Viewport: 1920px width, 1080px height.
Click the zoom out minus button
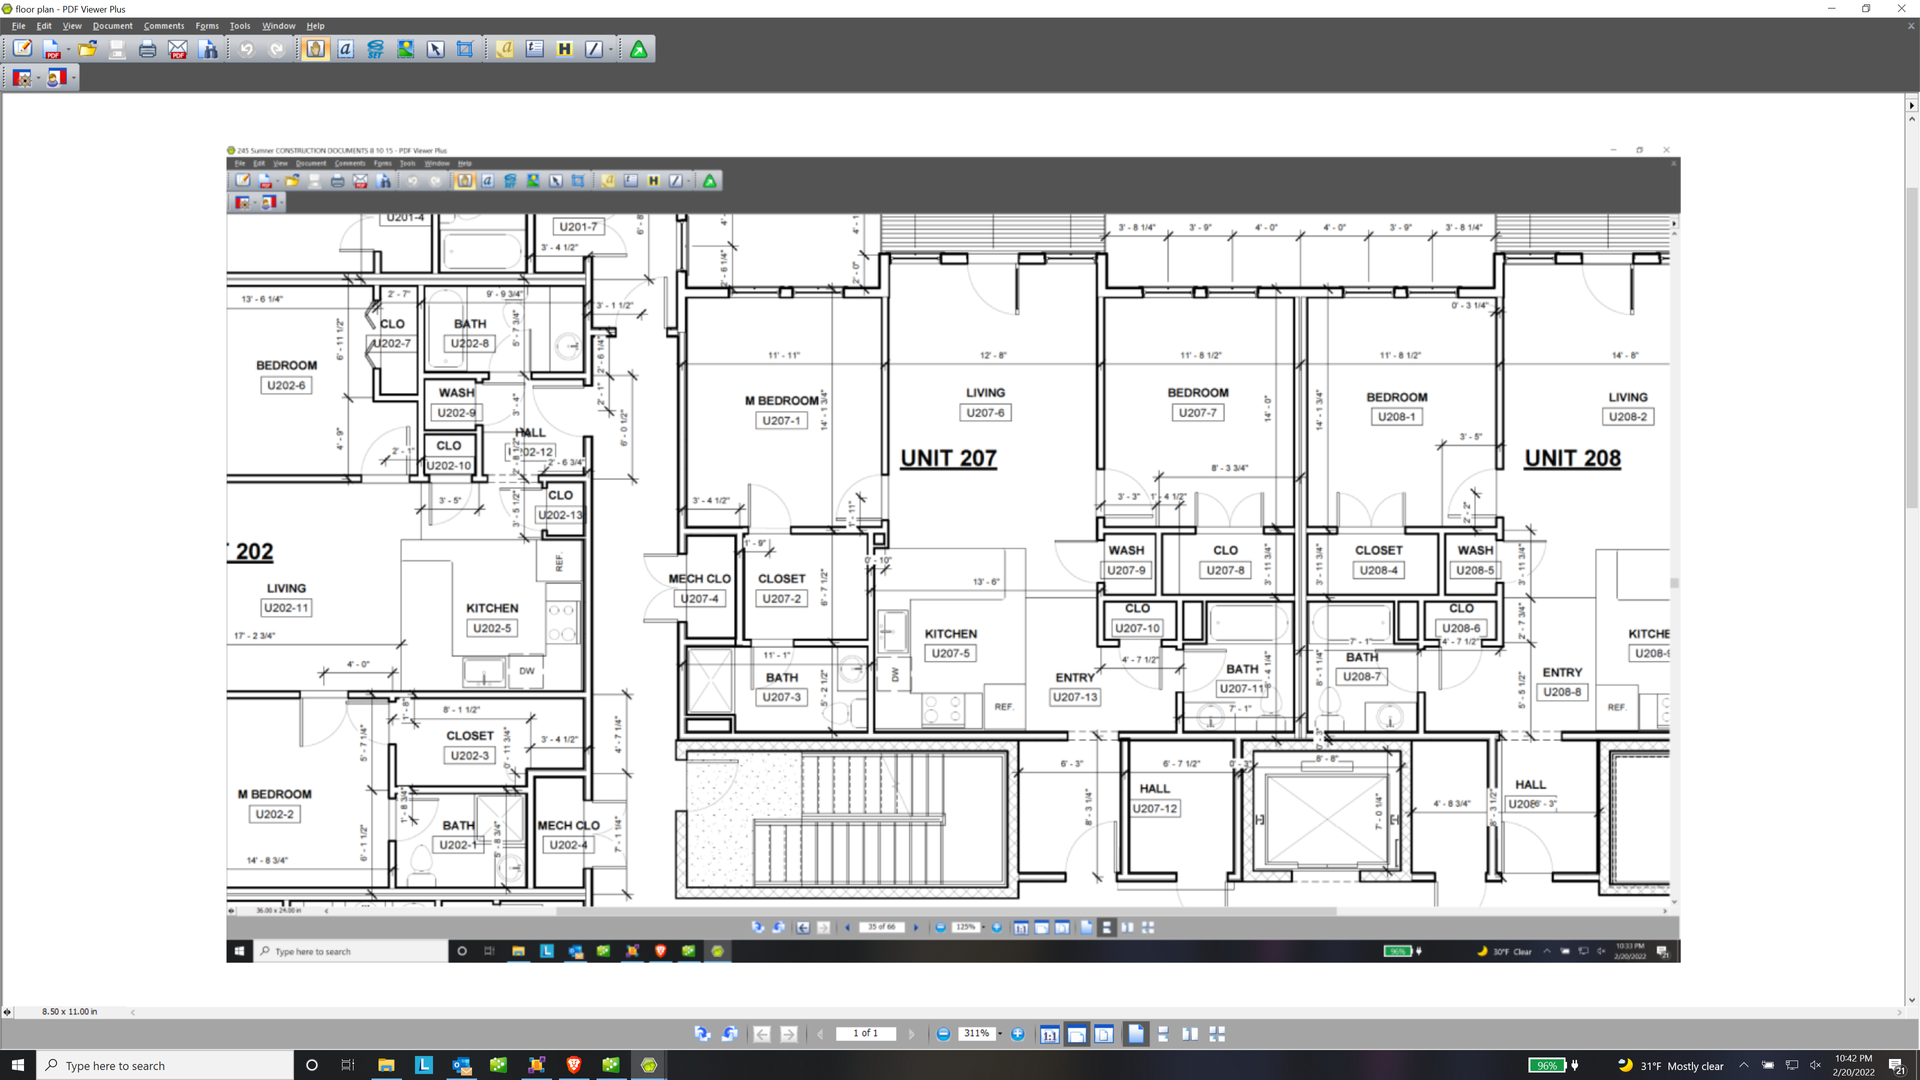943,1034
